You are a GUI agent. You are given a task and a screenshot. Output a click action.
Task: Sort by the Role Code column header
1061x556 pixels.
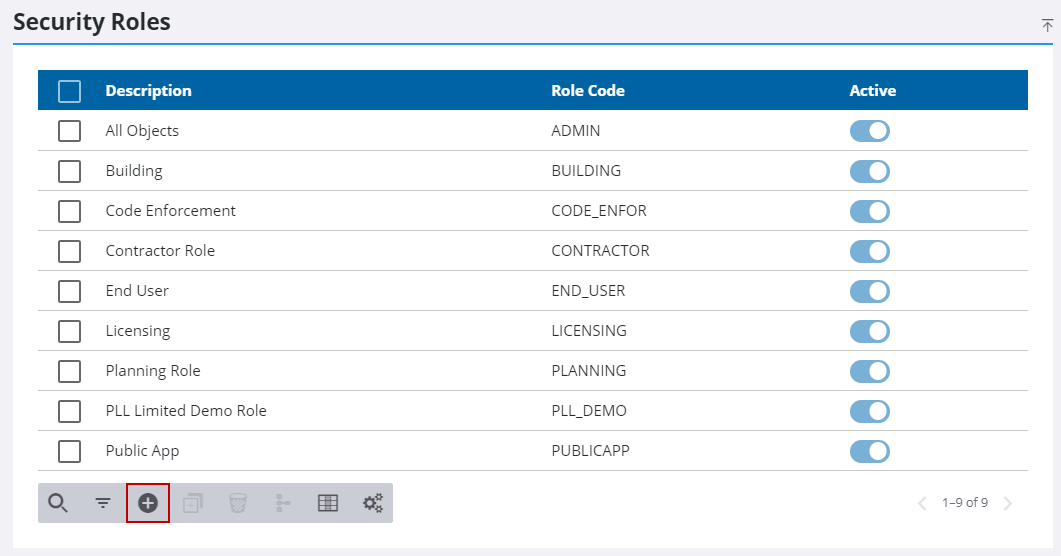(587, 91)
